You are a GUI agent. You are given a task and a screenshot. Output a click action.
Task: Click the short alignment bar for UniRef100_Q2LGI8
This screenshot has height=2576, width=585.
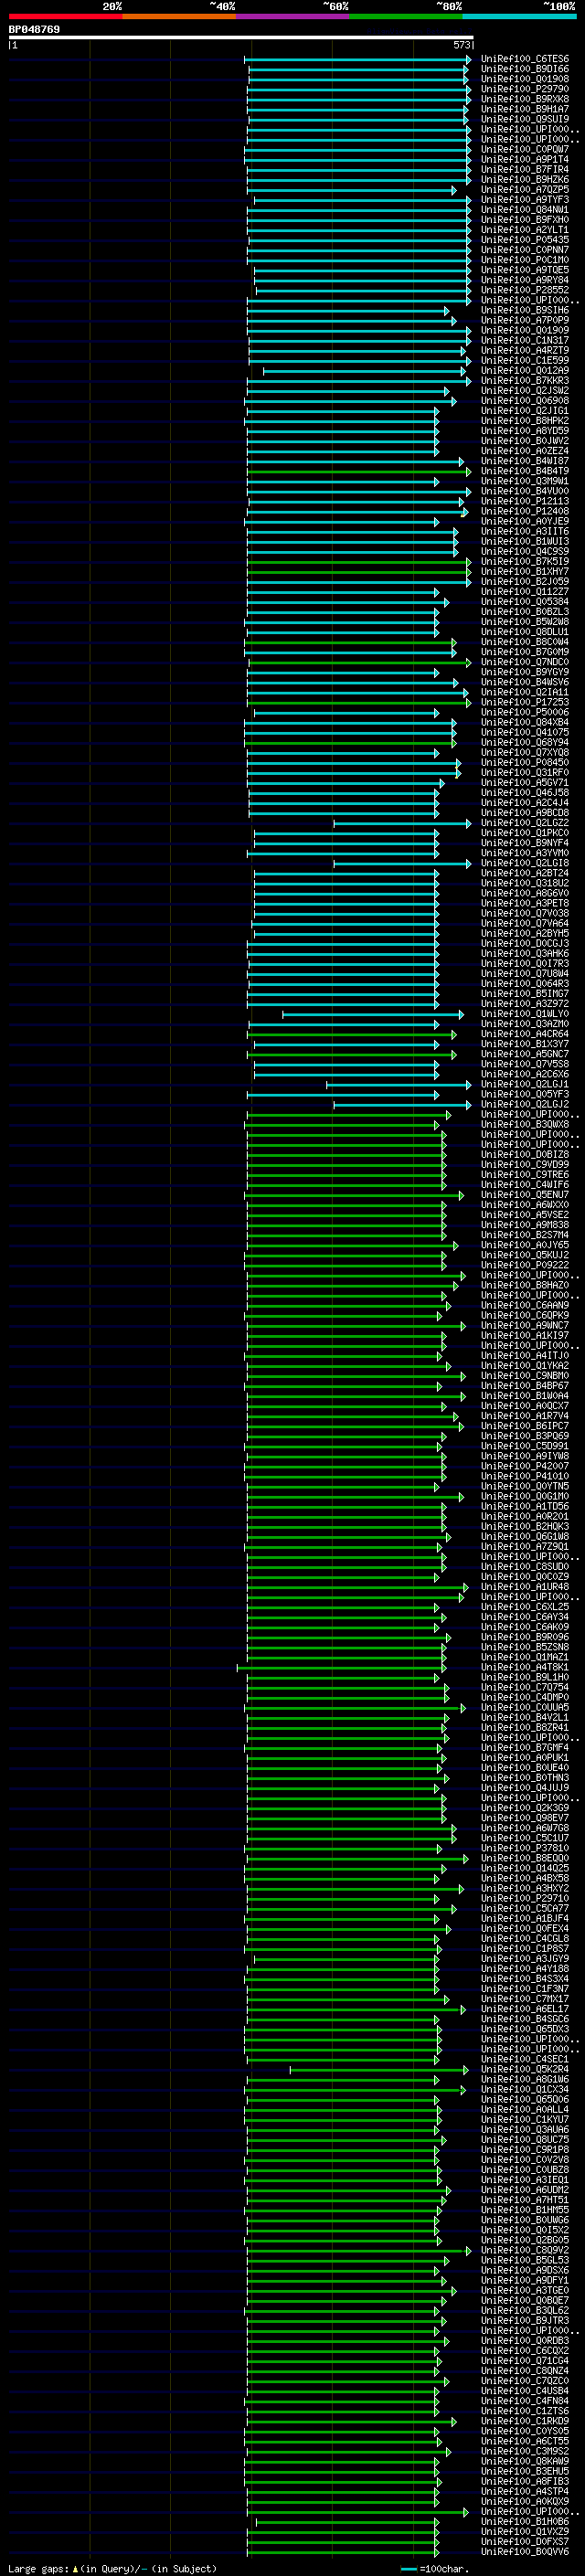402,864
